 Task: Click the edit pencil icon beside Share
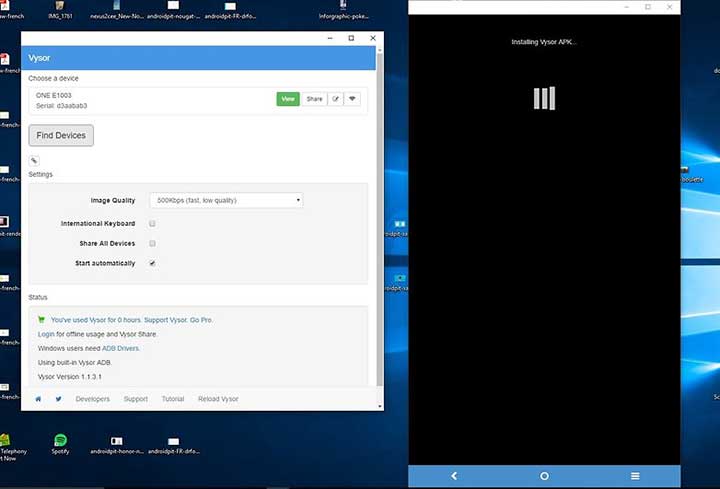(336, 99)
